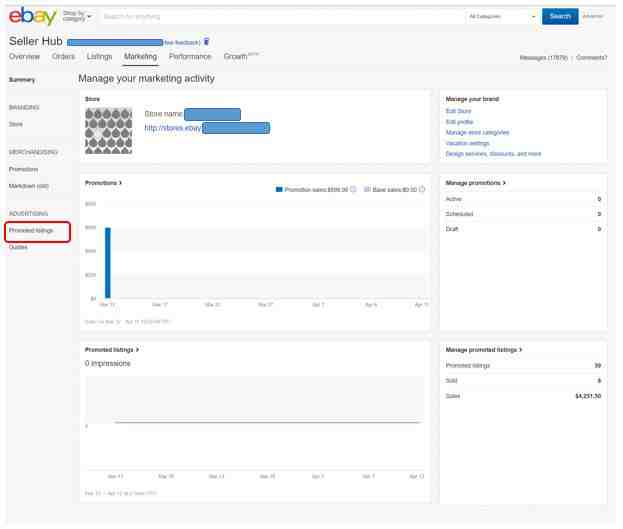The width and height of the screenshot is (623, 529).
Task: Click the eBay logo
Action: click(x=33, y=16)
